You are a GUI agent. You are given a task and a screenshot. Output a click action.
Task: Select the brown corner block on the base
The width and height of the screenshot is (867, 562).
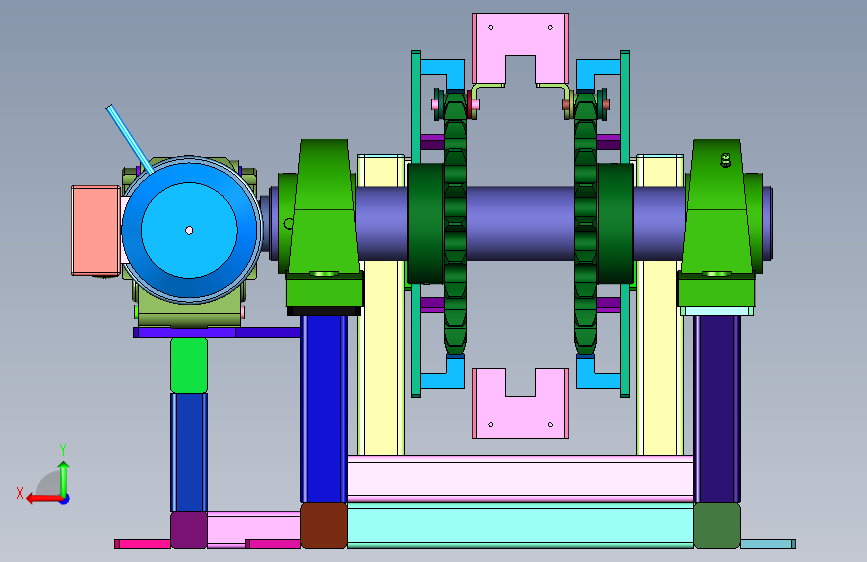point(324,525)
